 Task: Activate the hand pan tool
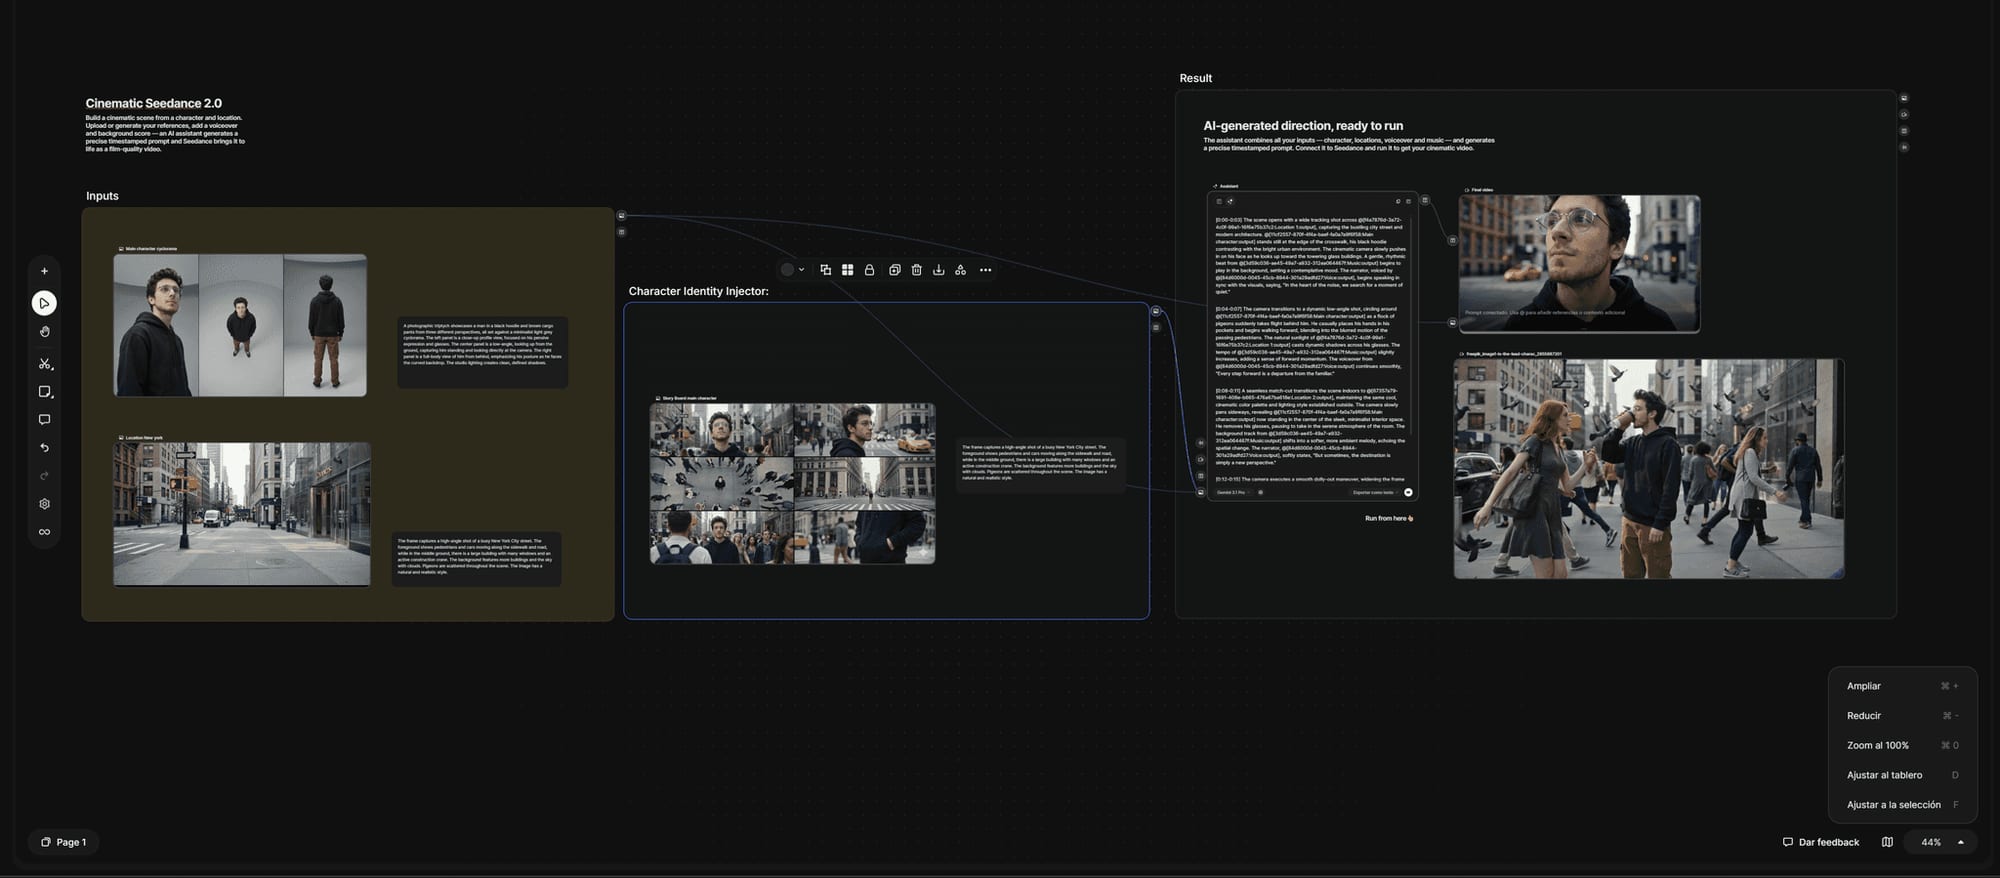(x=44, y=332)
